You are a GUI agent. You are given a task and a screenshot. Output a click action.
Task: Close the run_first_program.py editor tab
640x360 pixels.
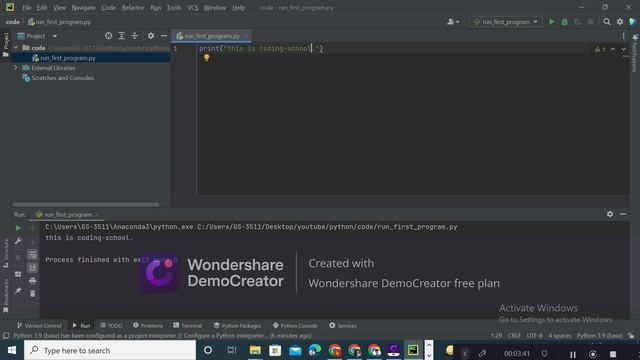(x=245, y=36)
